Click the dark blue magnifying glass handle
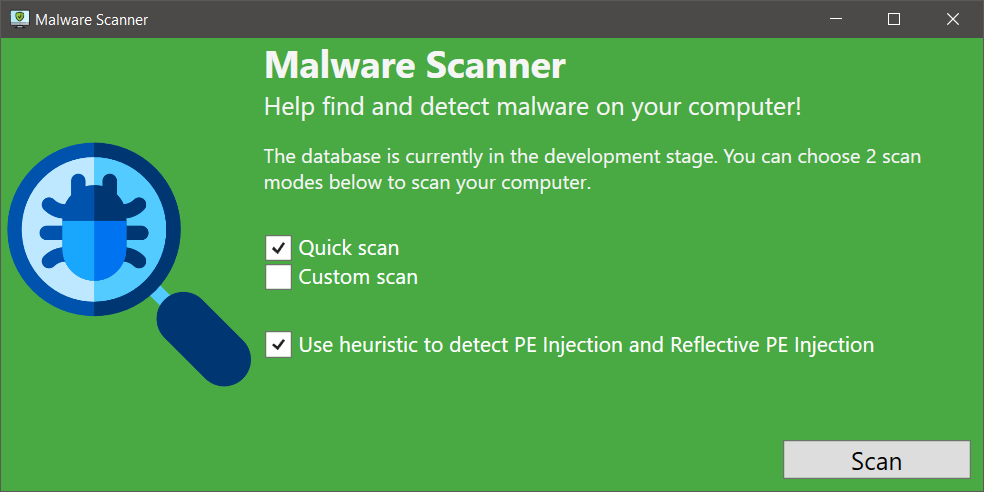Image resolution: width=984 pixels, height=492 pixels. (x=206, y=338)
